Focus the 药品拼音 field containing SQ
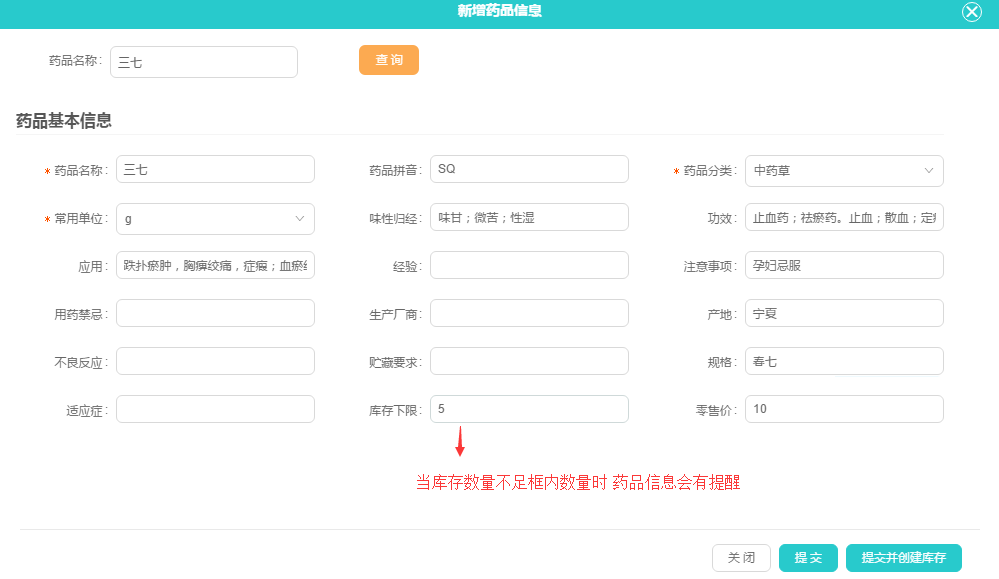Screen dimensions: 999x579 529,169
